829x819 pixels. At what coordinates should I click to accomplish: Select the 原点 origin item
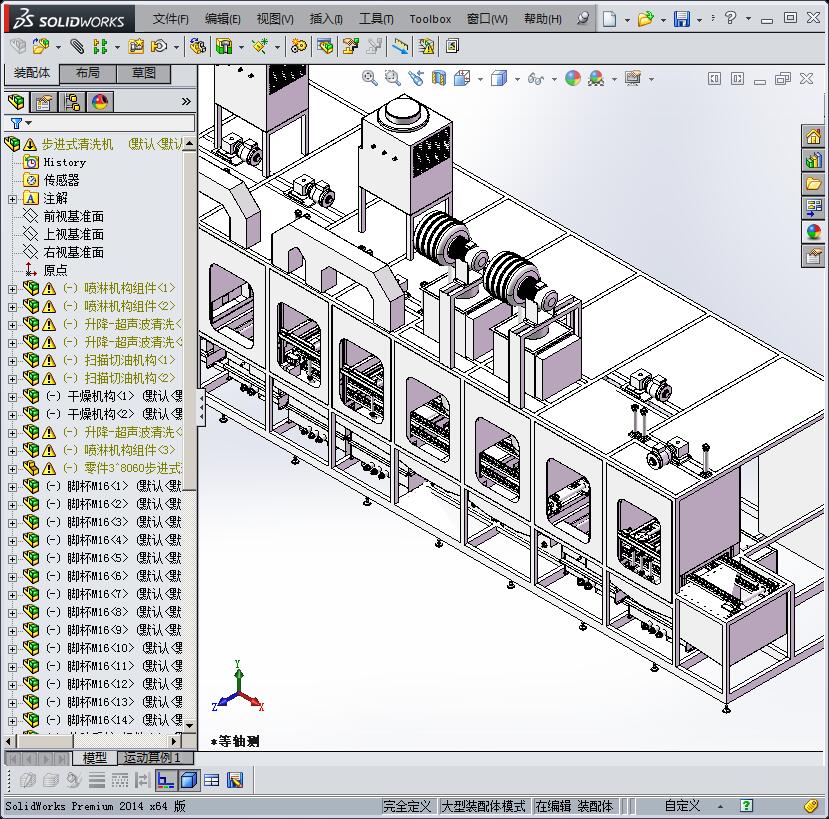click(x=55, y=270)
